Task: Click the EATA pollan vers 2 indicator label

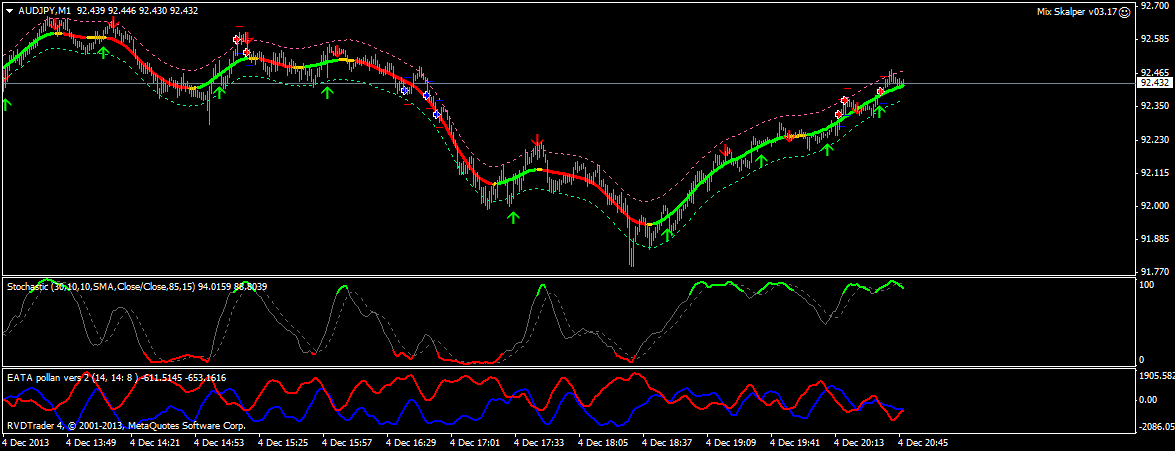Action: tap(116, 378)
